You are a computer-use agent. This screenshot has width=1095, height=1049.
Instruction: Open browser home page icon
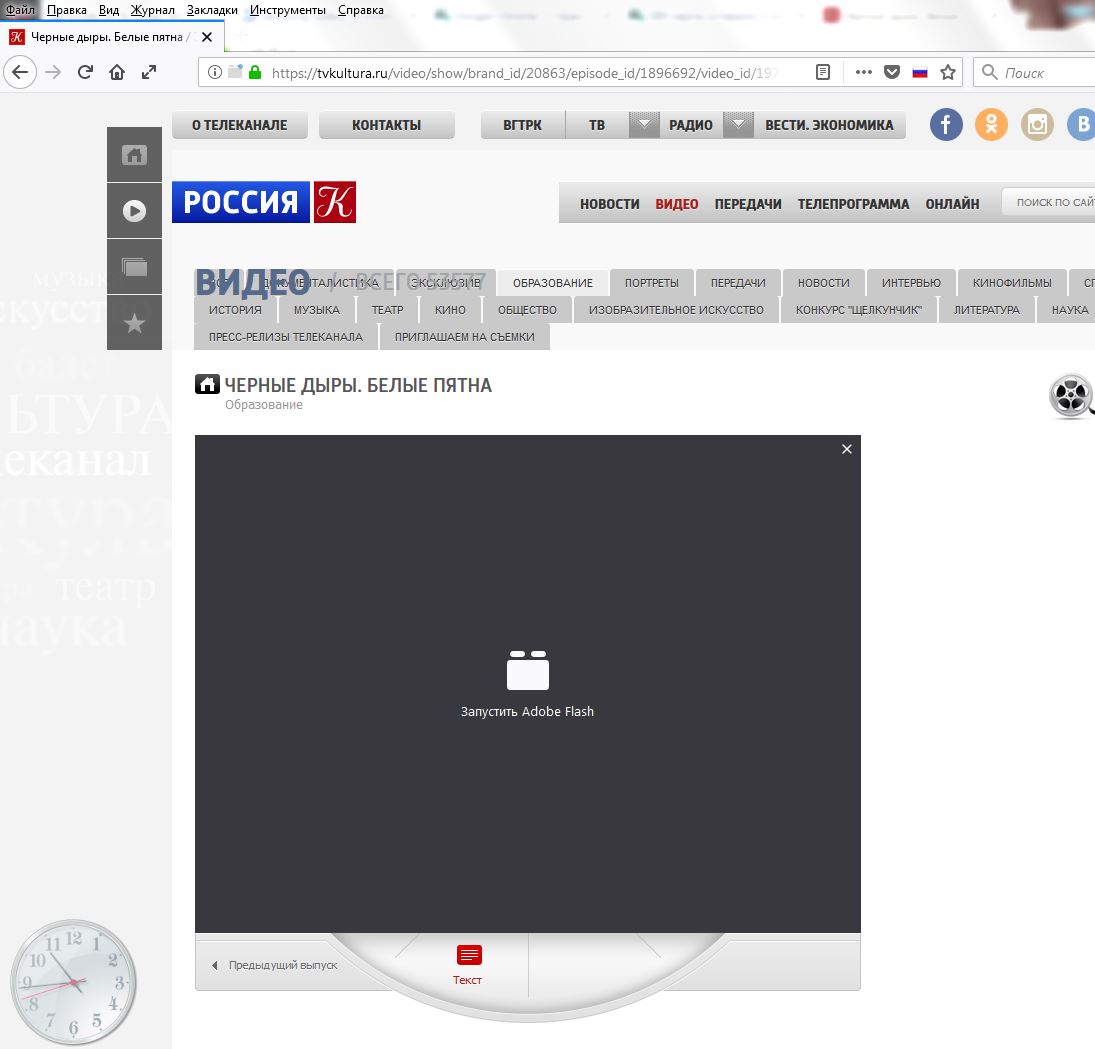pyautogui.click(x=117, y=72)
